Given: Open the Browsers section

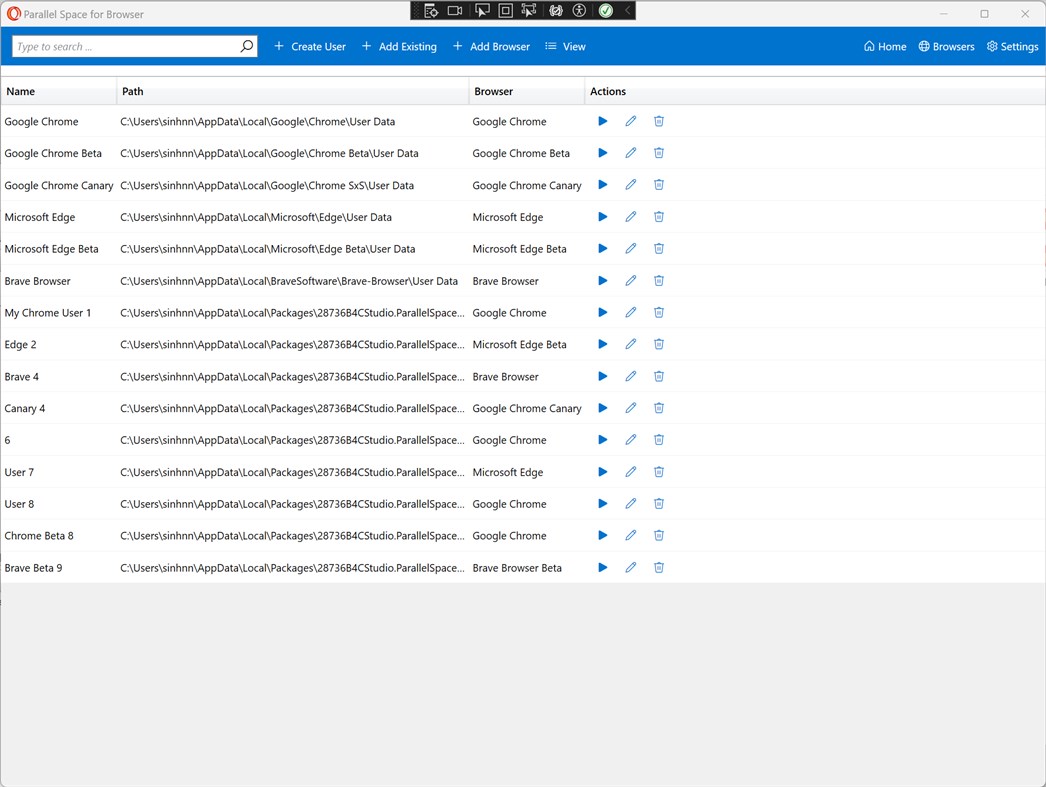Looking at the screenshot, I should (x=946, y=46).
